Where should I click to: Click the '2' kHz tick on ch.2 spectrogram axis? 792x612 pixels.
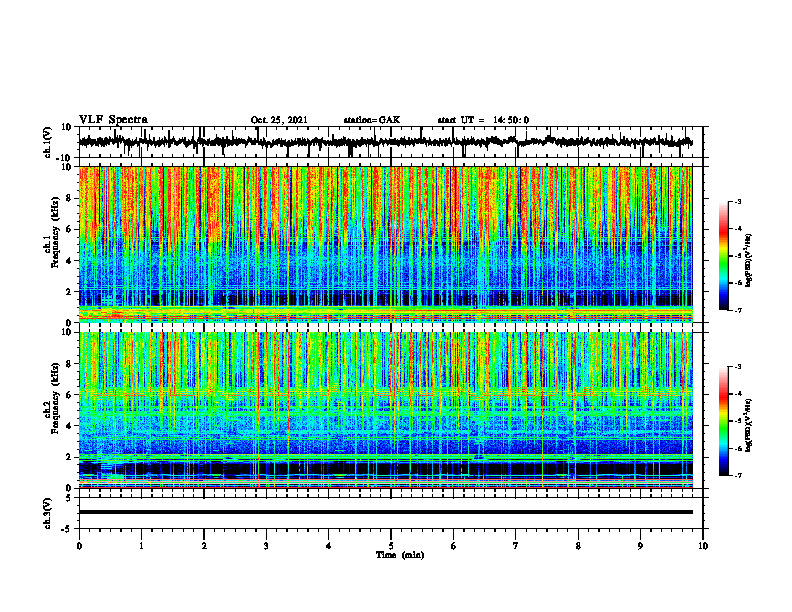[x=70, y=457]
